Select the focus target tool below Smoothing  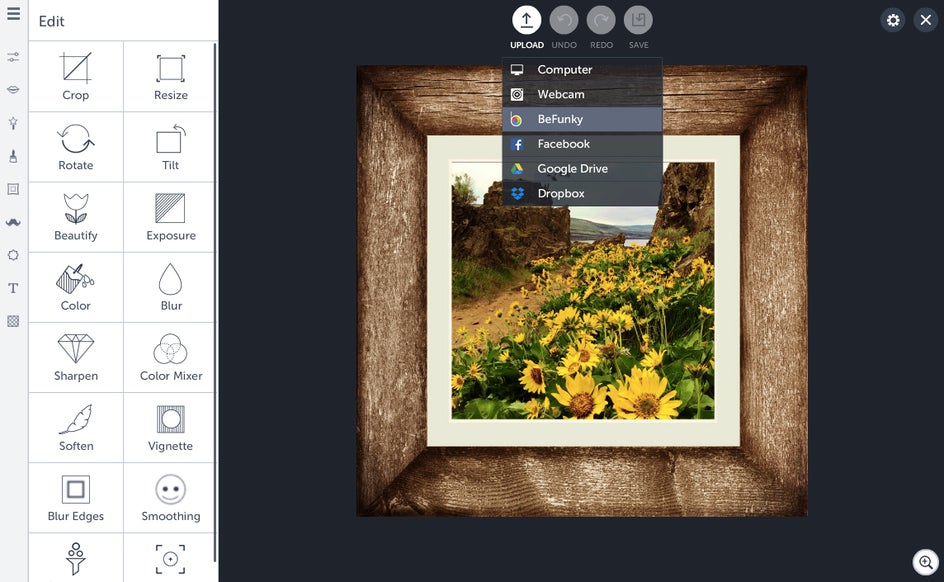pos(170,558)
